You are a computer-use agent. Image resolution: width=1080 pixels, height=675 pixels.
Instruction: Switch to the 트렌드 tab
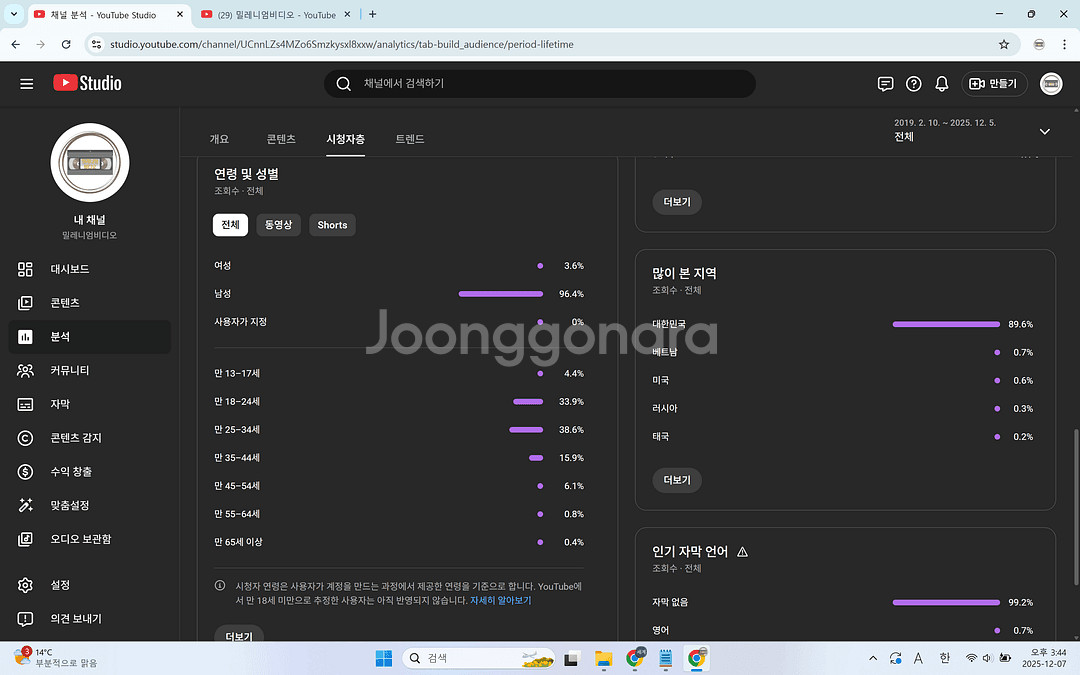[410, 139]
